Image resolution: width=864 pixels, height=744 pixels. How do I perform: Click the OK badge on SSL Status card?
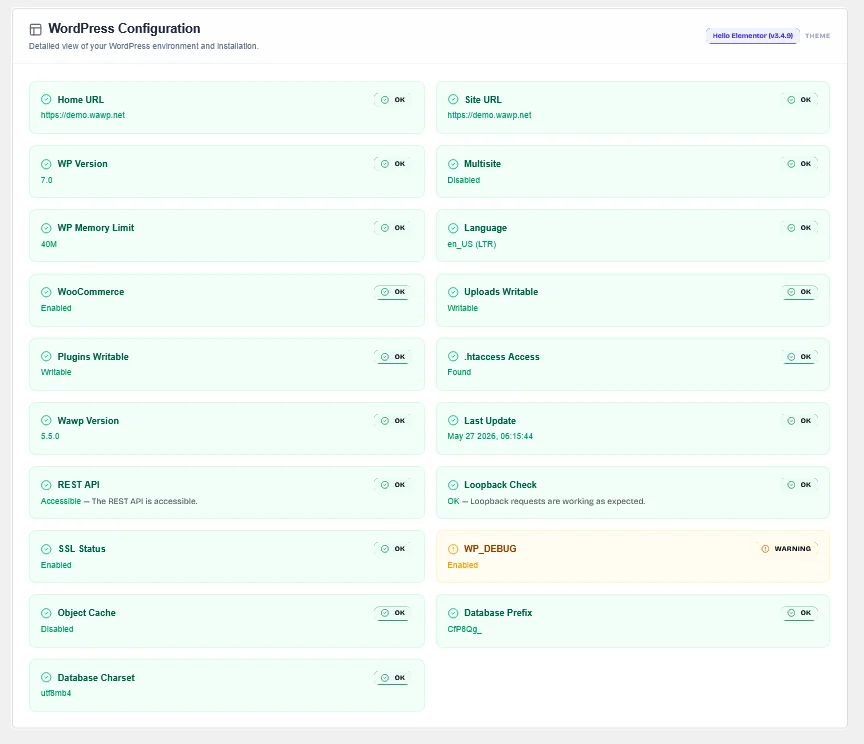(392, 548)
